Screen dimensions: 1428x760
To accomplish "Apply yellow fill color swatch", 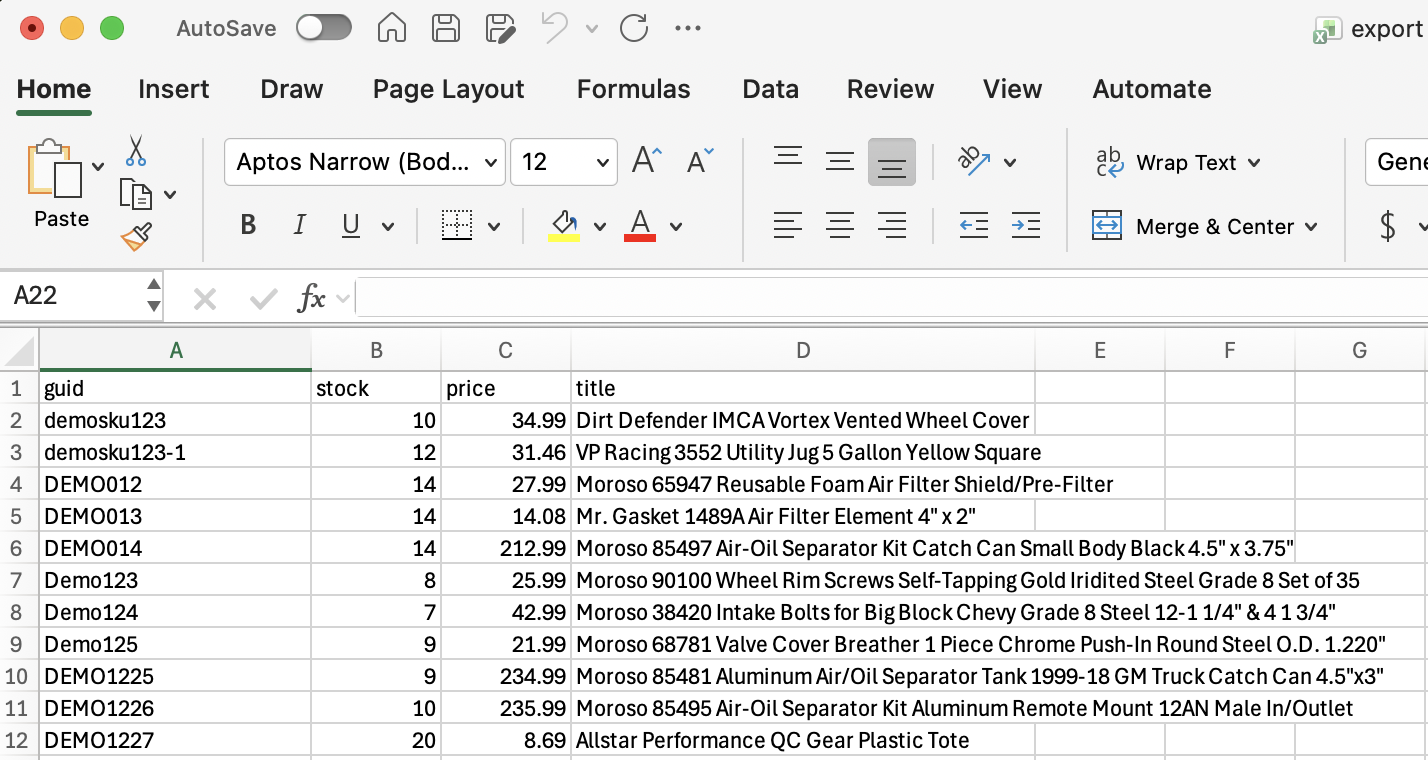I will pos(564,226).
